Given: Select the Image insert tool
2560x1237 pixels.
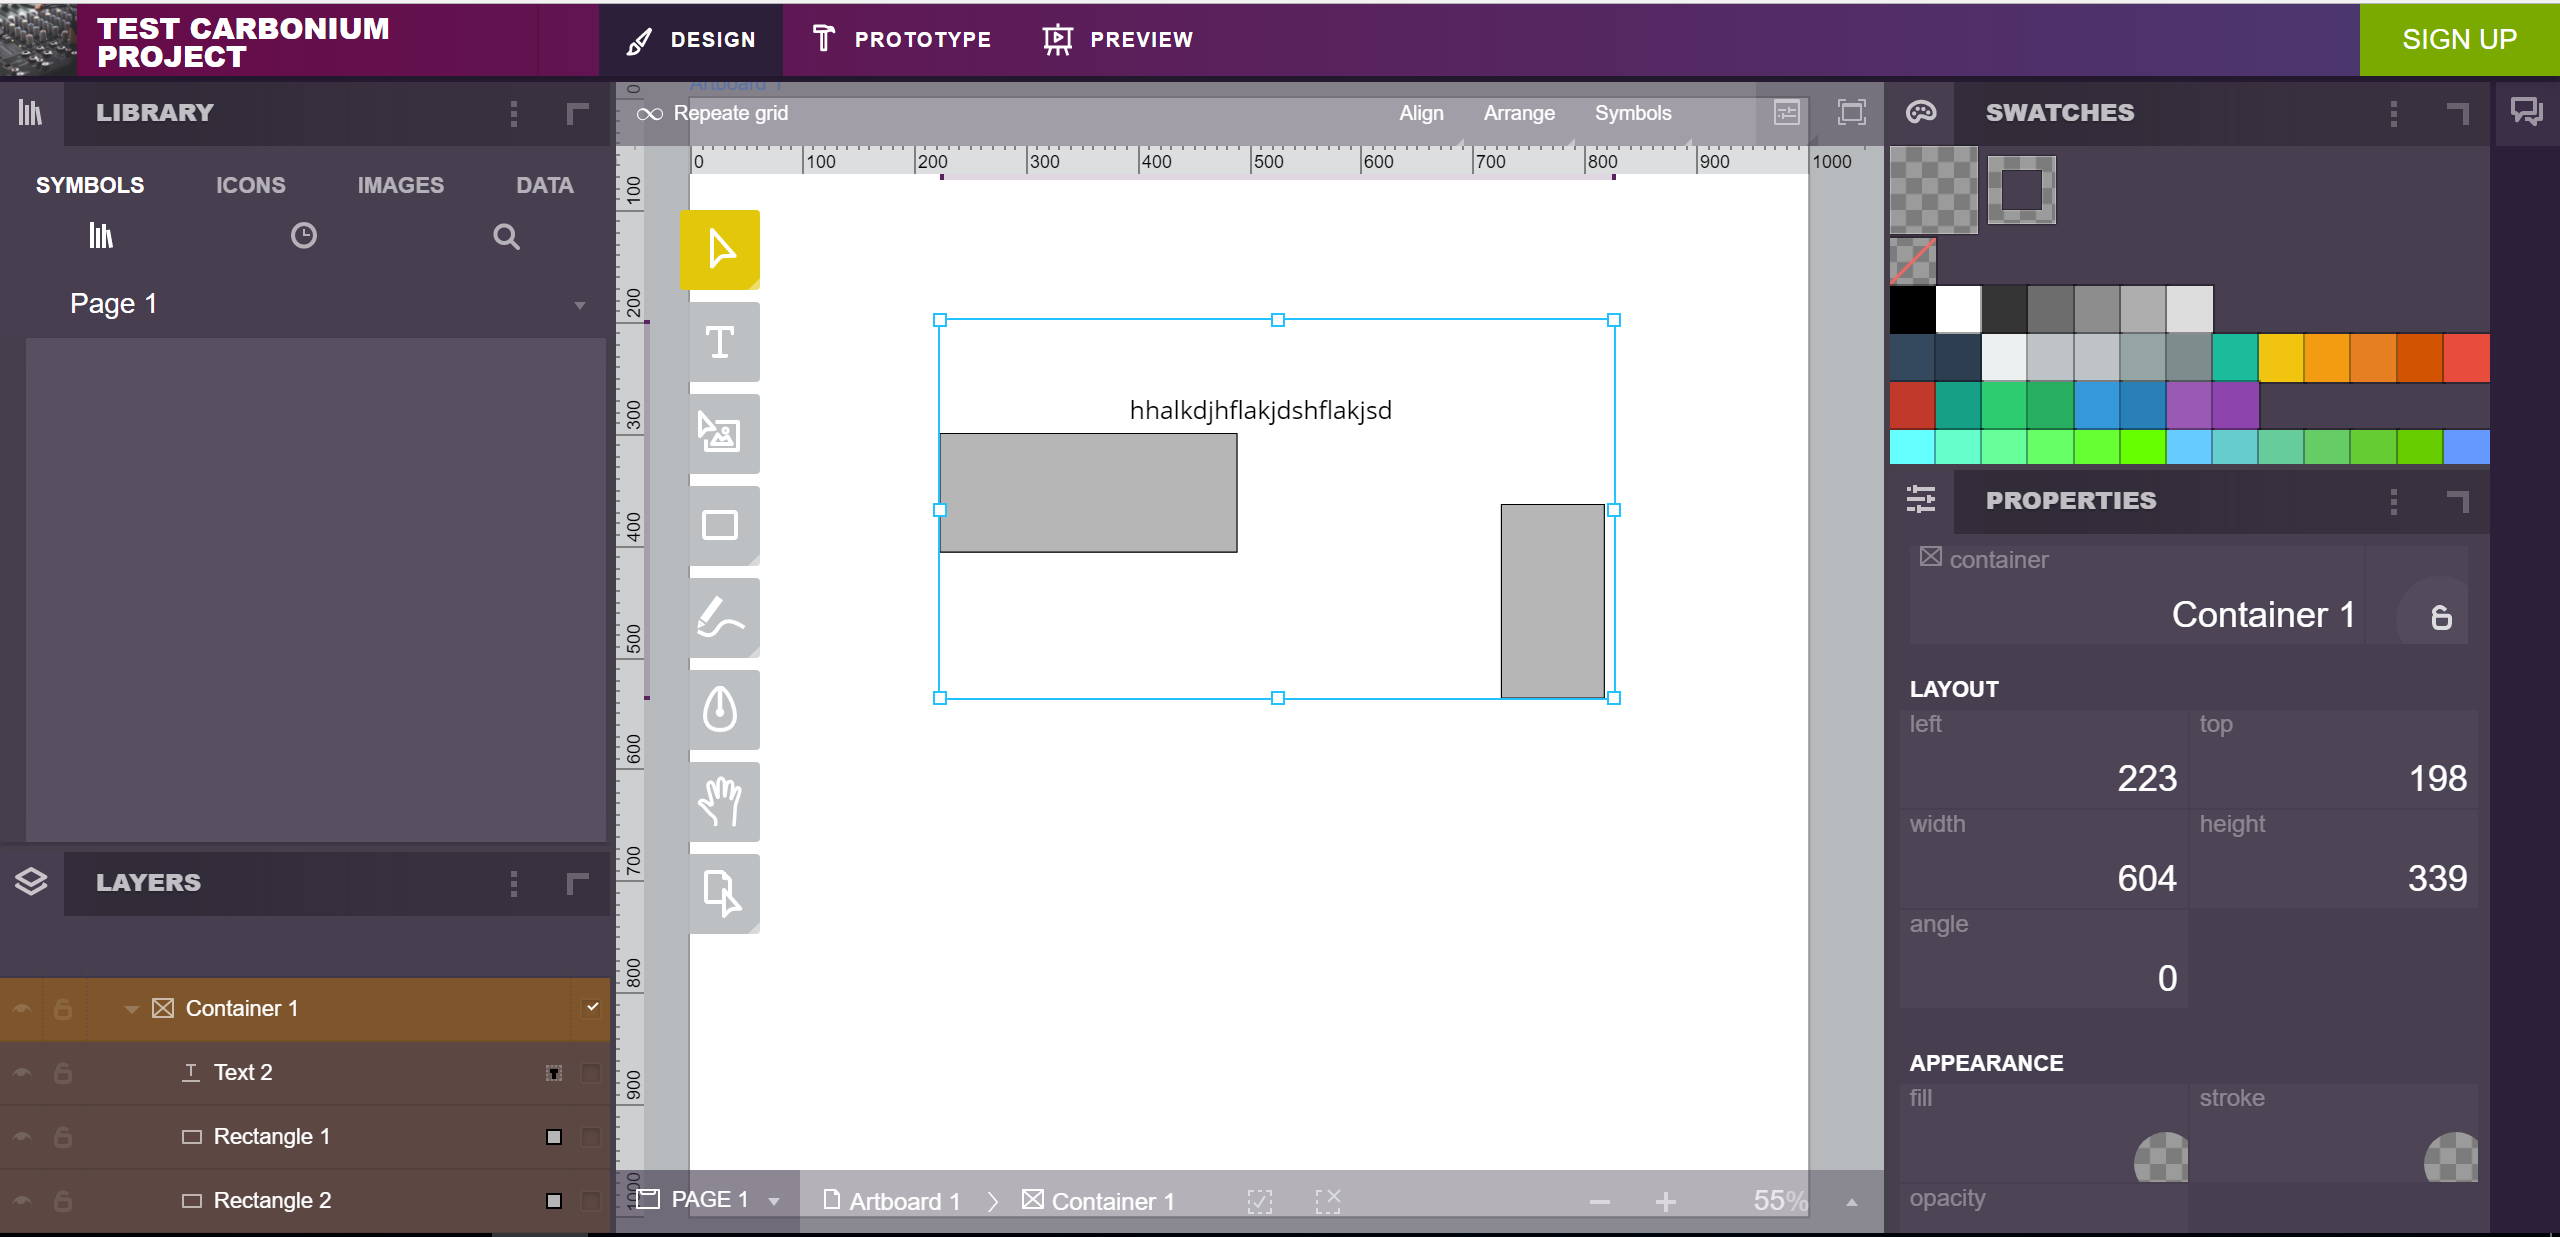Looking at the screenshot, I should tap(720, 433).
